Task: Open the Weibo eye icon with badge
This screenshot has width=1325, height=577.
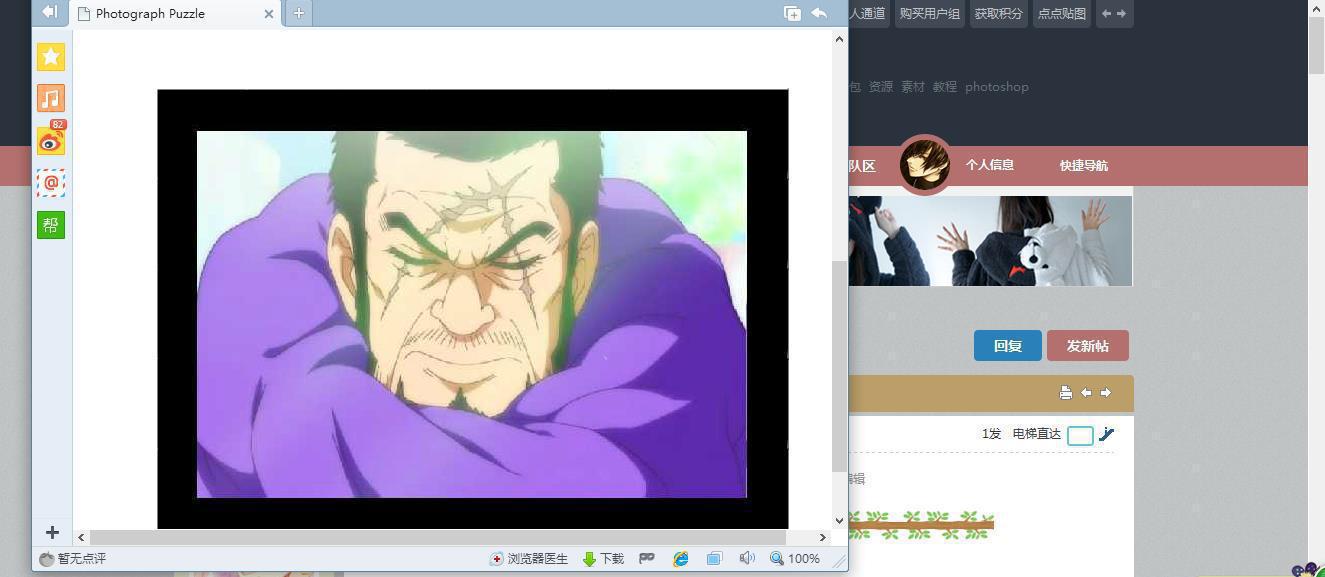Action: (x=51, y=142)
